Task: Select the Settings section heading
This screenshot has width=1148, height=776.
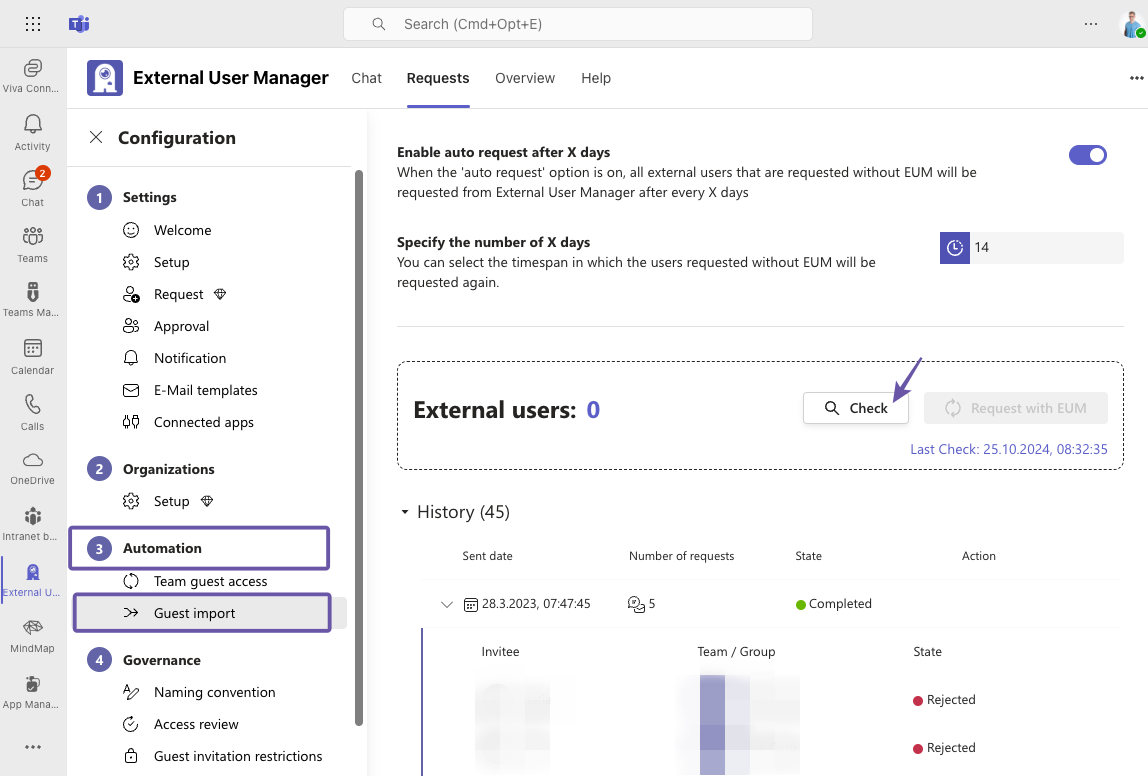Action: 149,198
